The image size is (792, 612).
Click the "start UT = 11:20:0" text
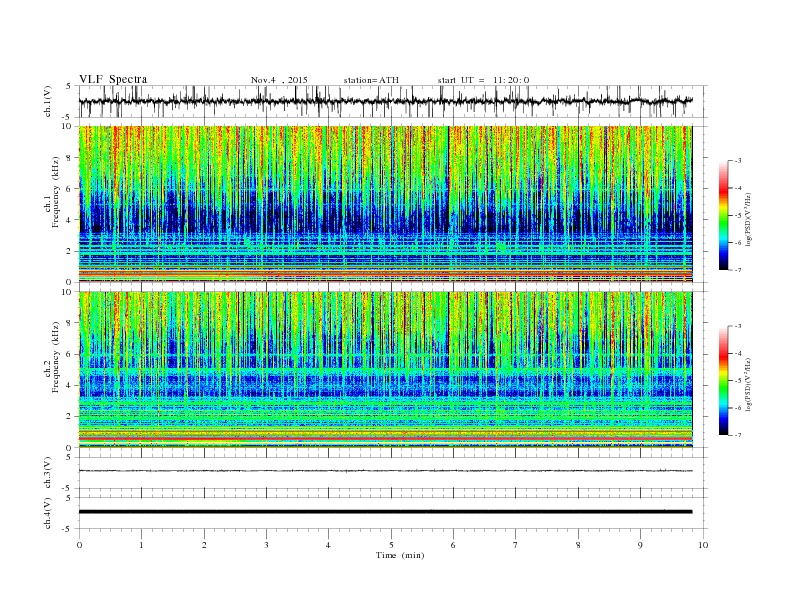[483, 80]
